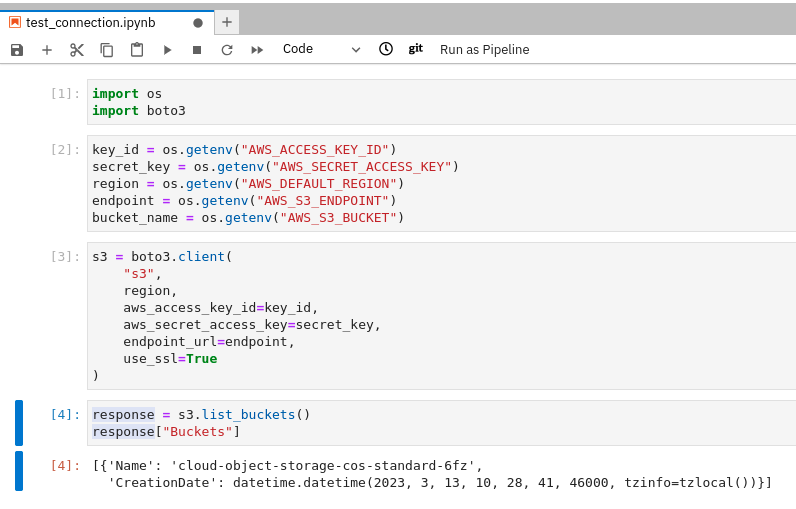Image resolution: width=796 pixels, height=509 pixels.
Task: Collapse cell 4 input using the blue bar
Action: [19, 422]
